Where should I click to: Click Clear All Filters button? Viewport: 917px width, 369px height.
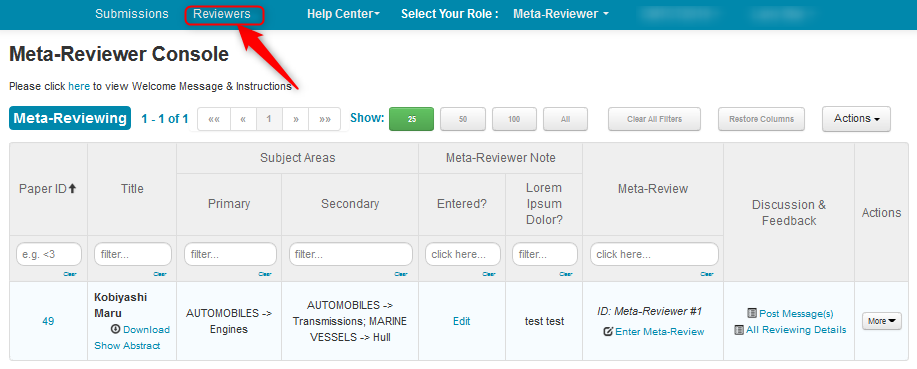click(x=654, y=119)
